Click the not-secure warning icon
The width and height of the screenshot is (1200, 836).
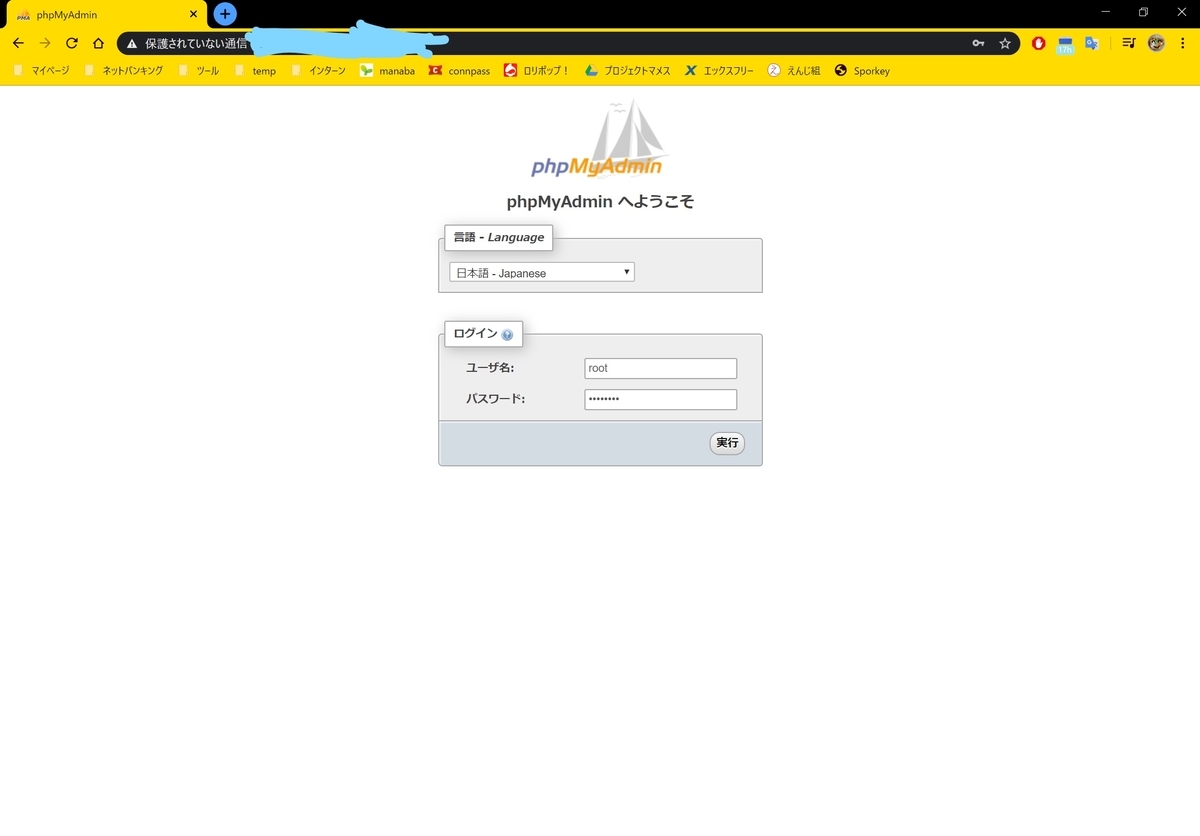pyautogui.click(x=132, y=44)
